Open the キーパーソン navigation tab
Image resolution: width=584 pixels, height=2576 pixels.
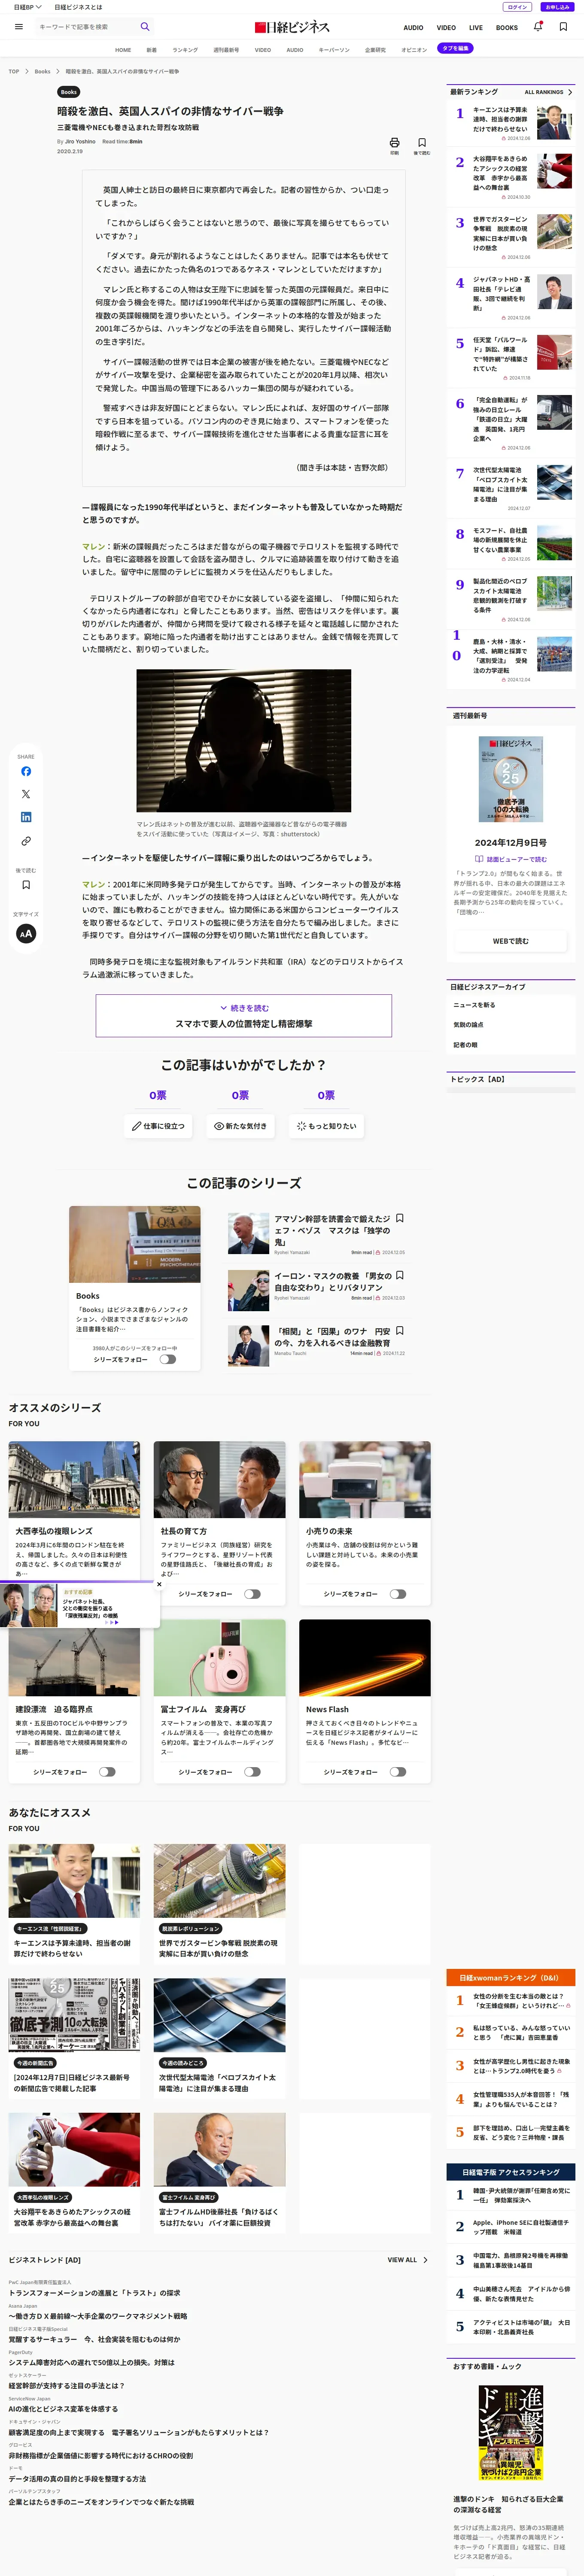334,49
